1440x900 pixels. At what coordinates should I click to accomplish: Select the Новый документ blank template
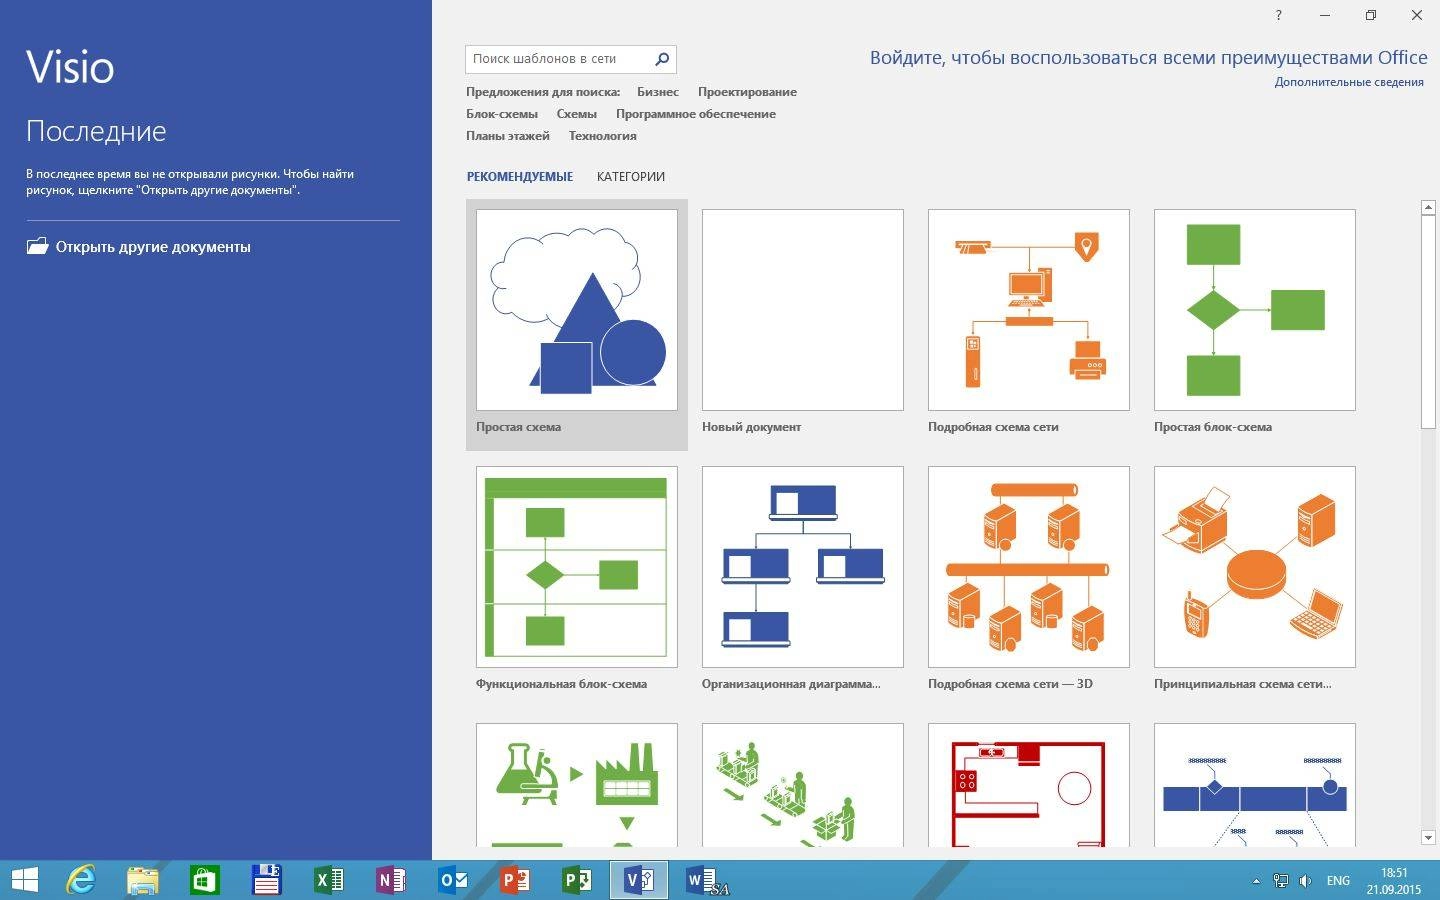803,324
